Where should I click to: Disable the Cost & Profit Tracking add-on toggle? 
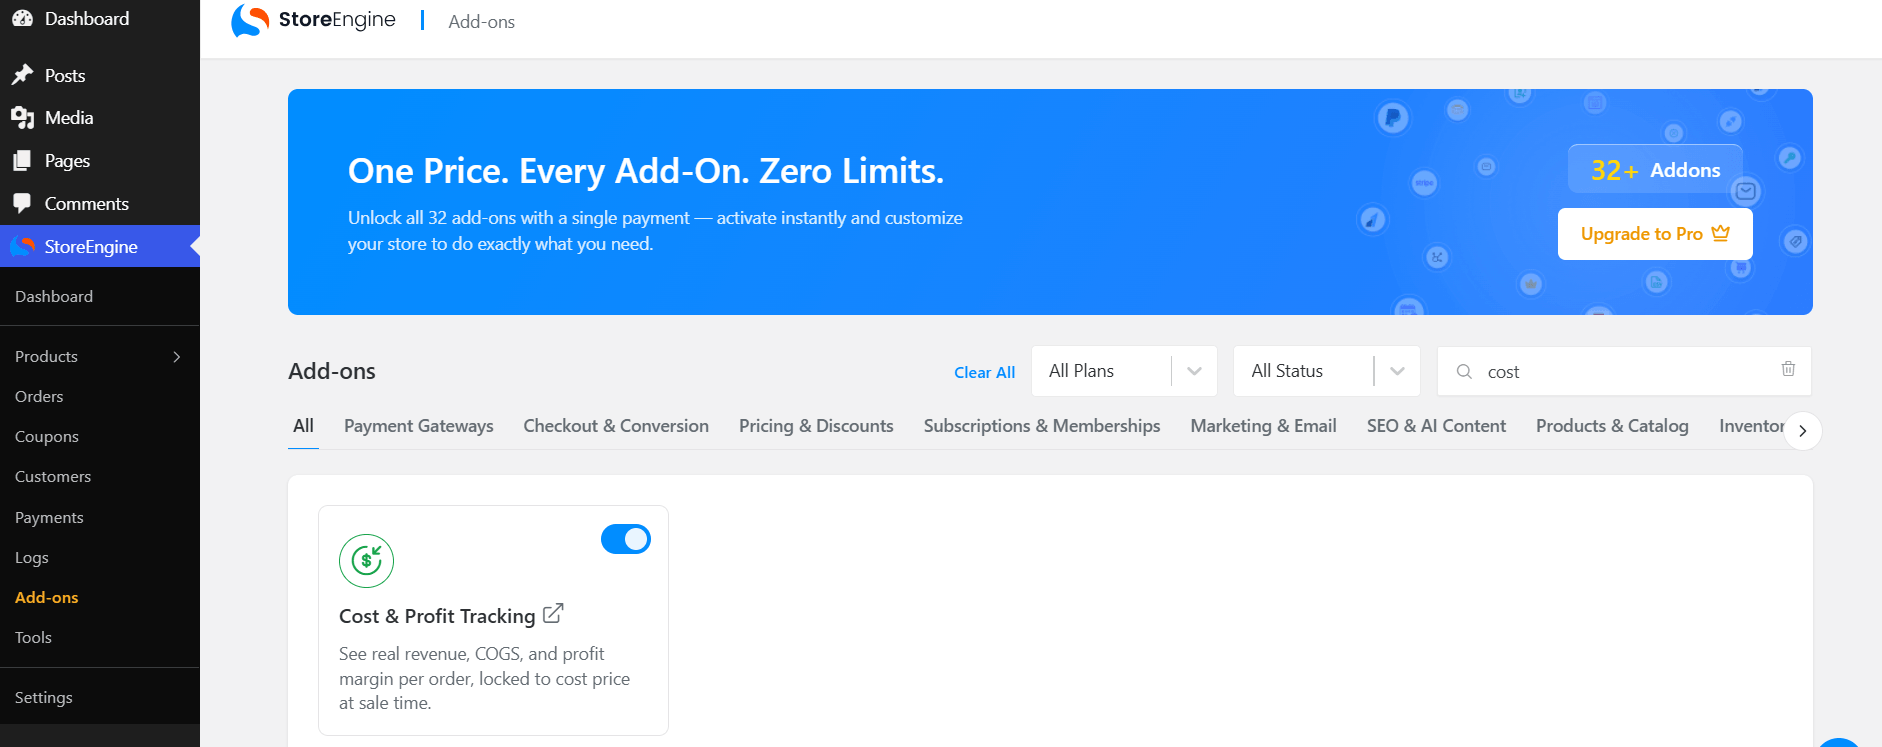click(x=626, y=539)
